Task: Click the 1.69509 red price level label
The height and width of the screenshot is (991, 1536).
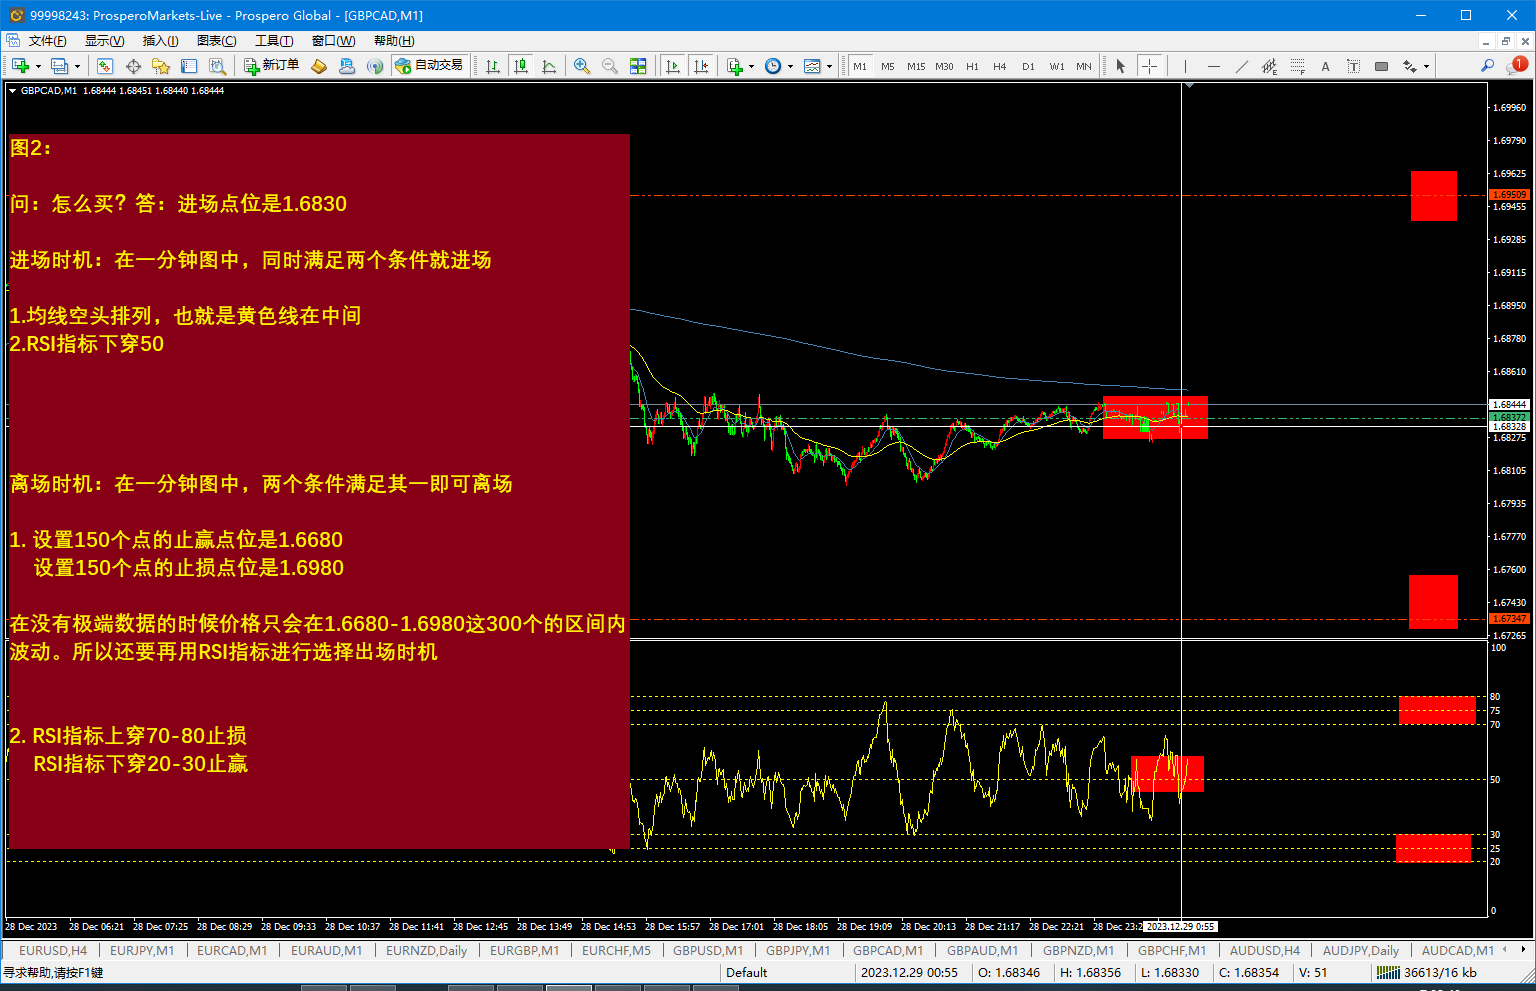Action: [x=1509, y=195]
